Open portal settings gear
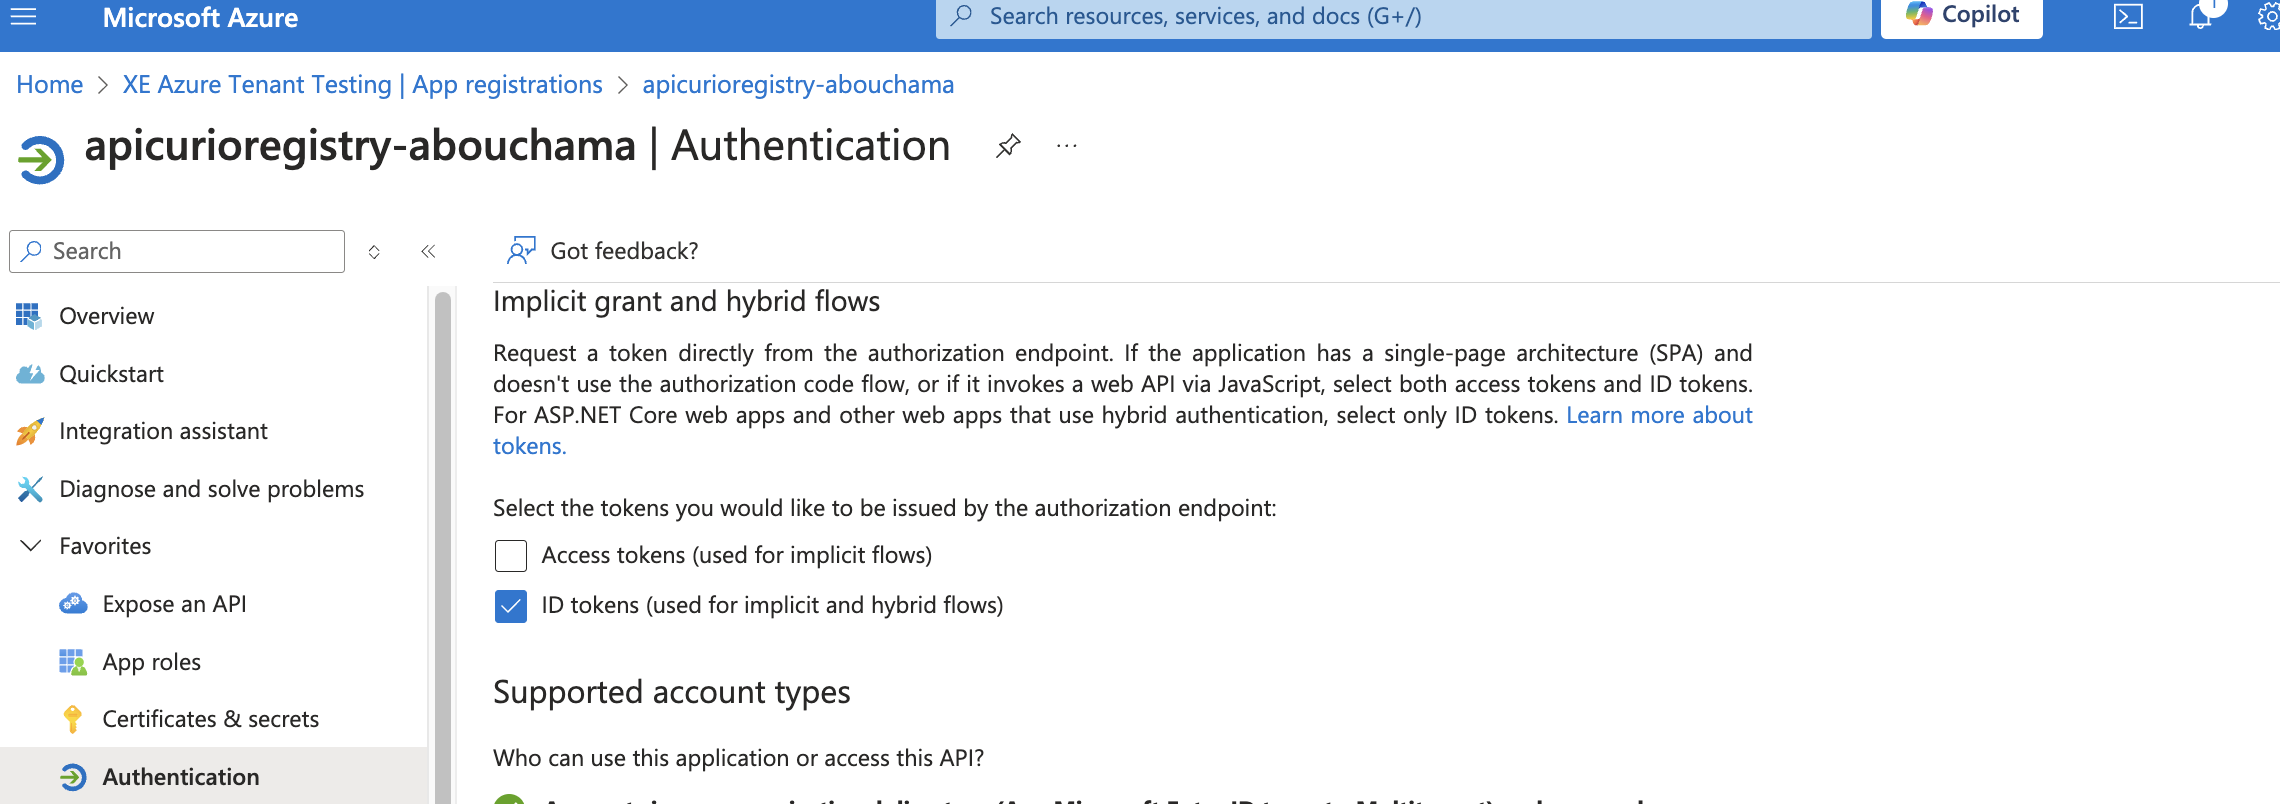2280x804 pixels. 2268,16
